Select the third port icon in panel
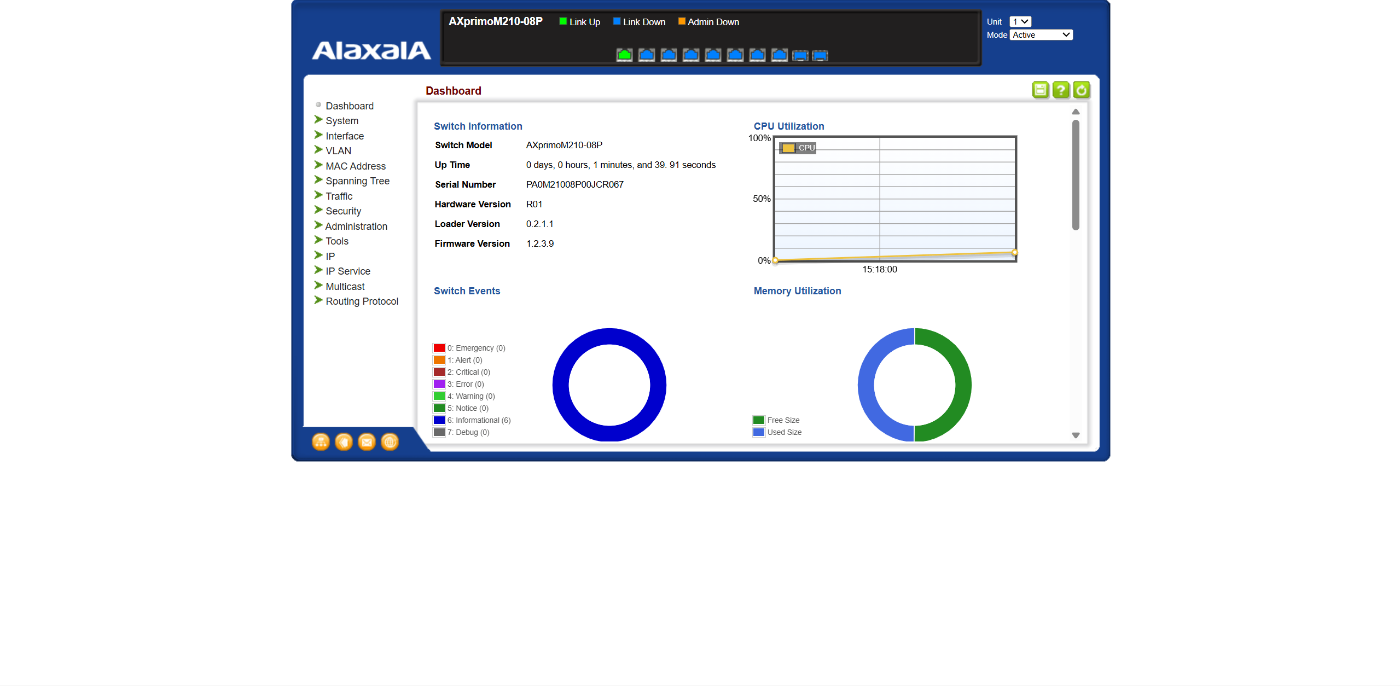This screenshot has height=686, width=1400. tap(669, 55)
